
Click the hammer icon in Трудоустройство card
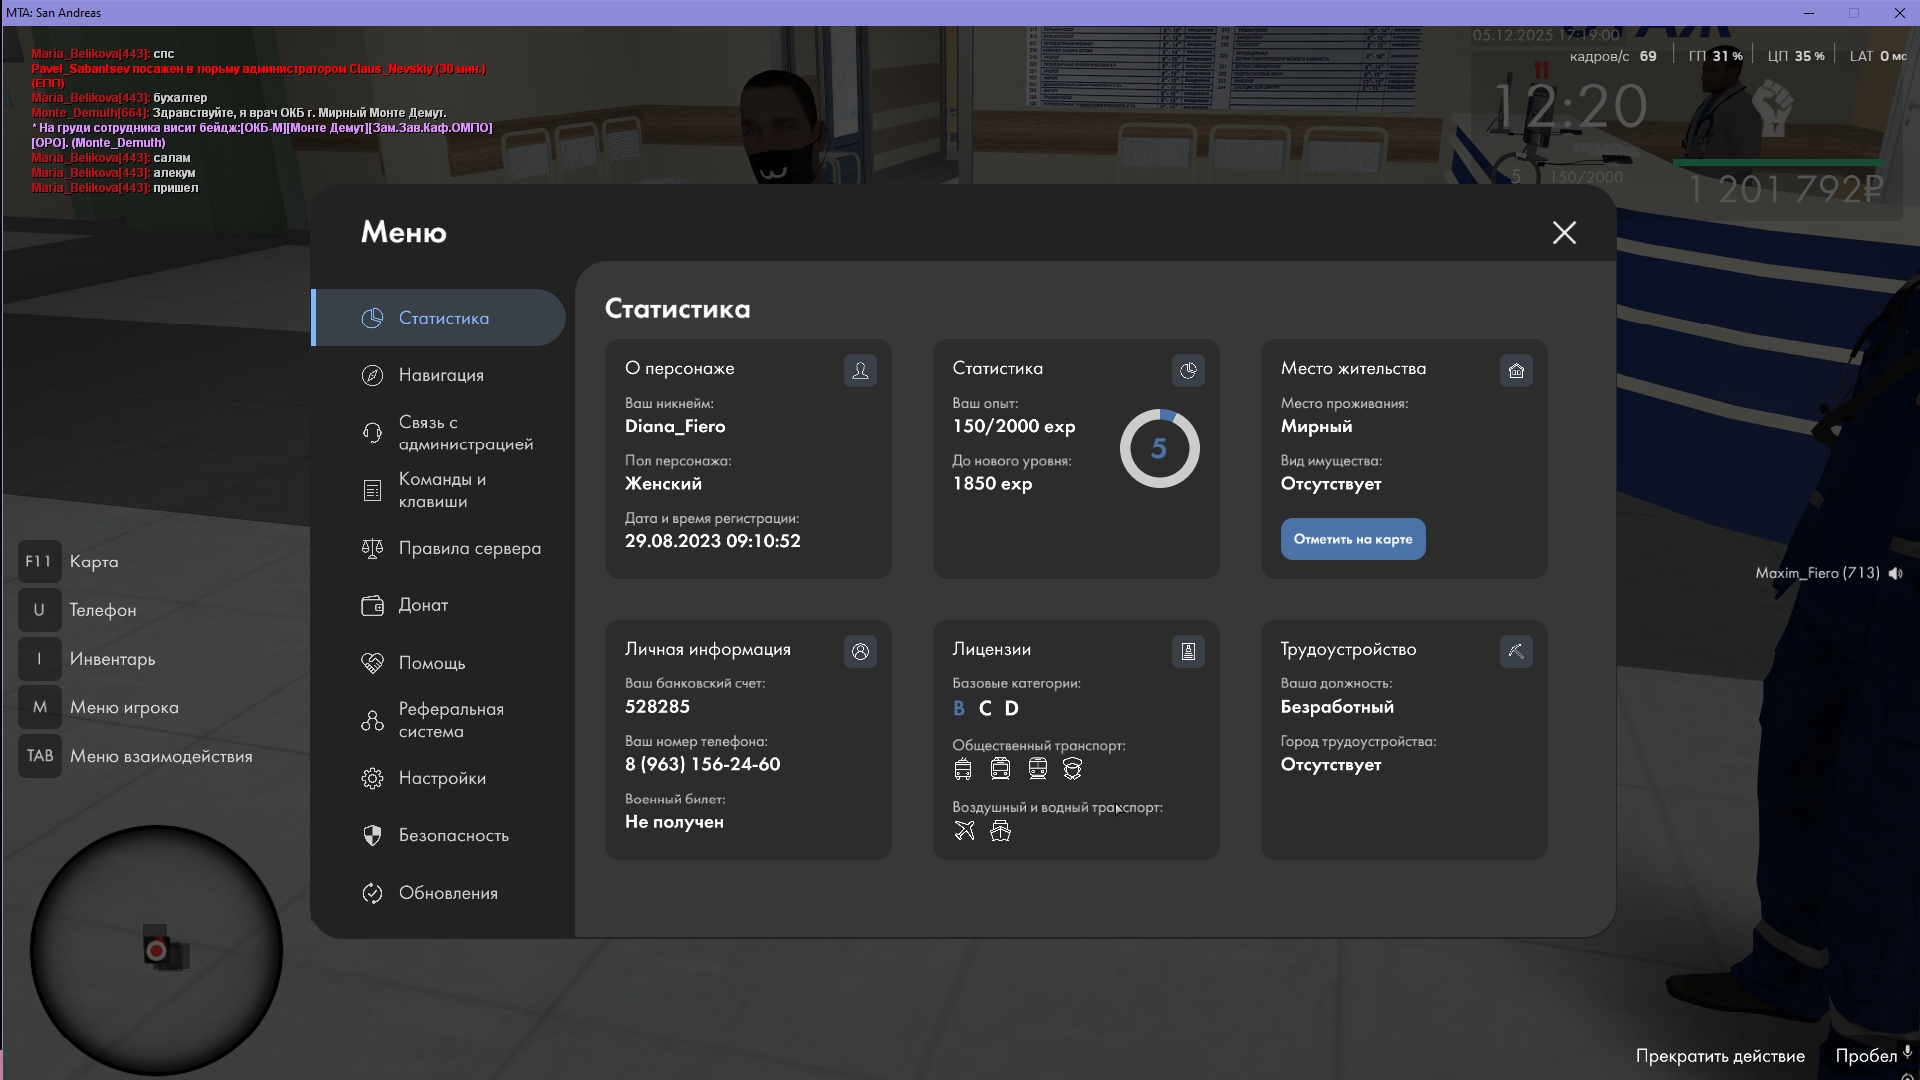pos(1516,652)
